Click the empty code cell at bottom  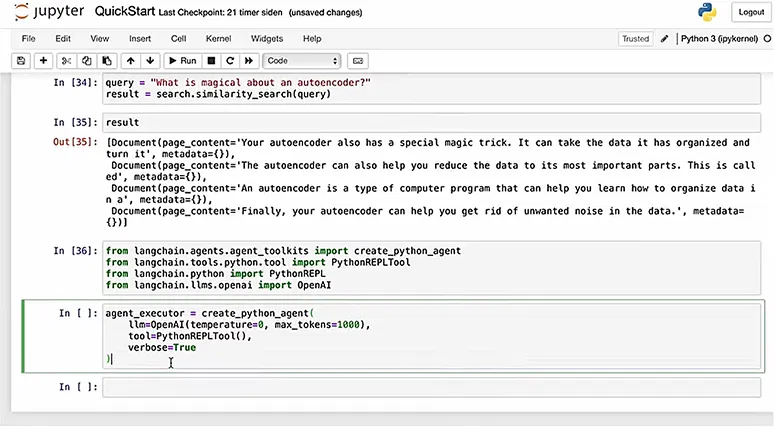(x=430, y=386)
